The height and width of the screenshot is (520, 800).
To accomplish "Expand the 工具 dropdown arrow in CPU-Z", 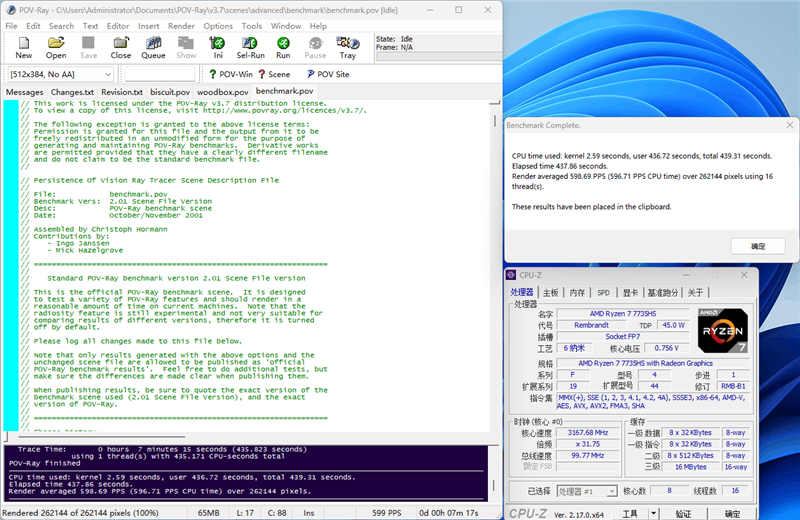I will tap(655, 513).
